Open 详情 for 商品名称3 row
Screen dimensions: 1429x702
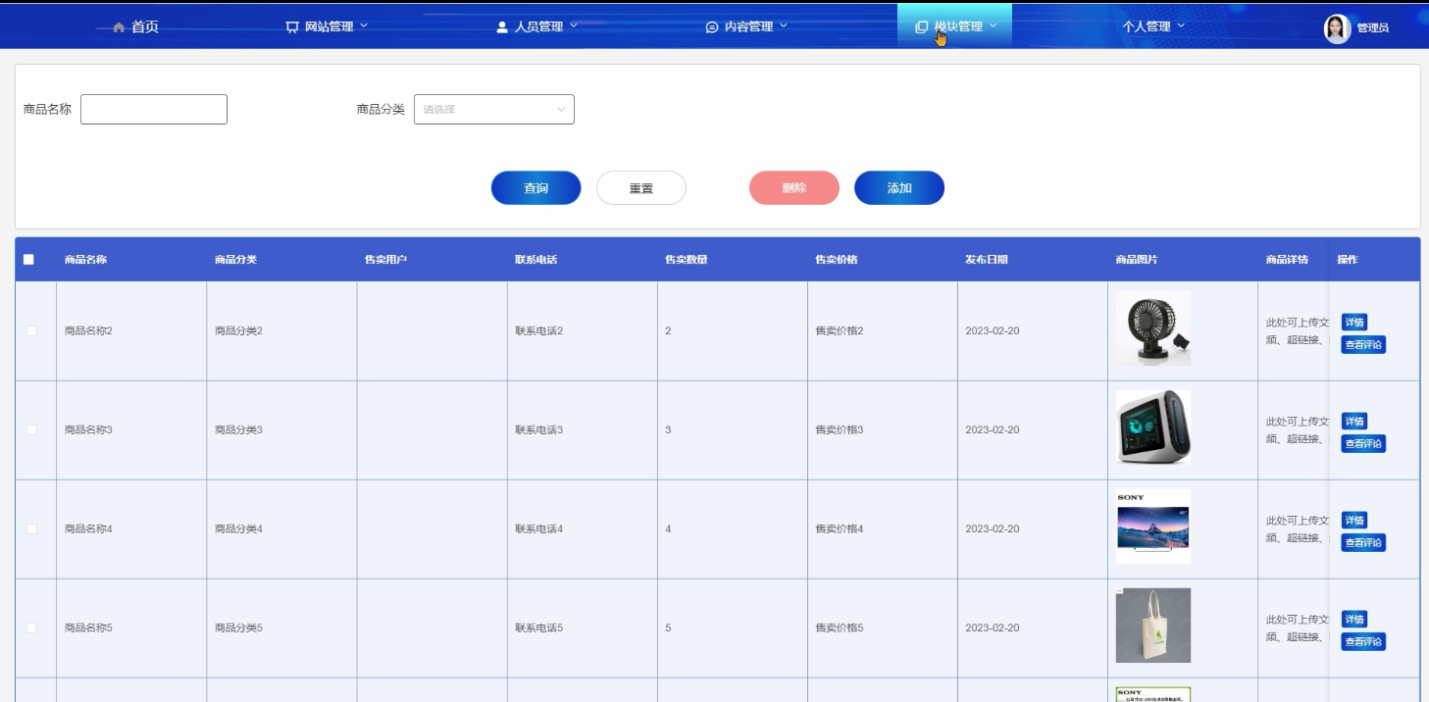(1354, 421)
